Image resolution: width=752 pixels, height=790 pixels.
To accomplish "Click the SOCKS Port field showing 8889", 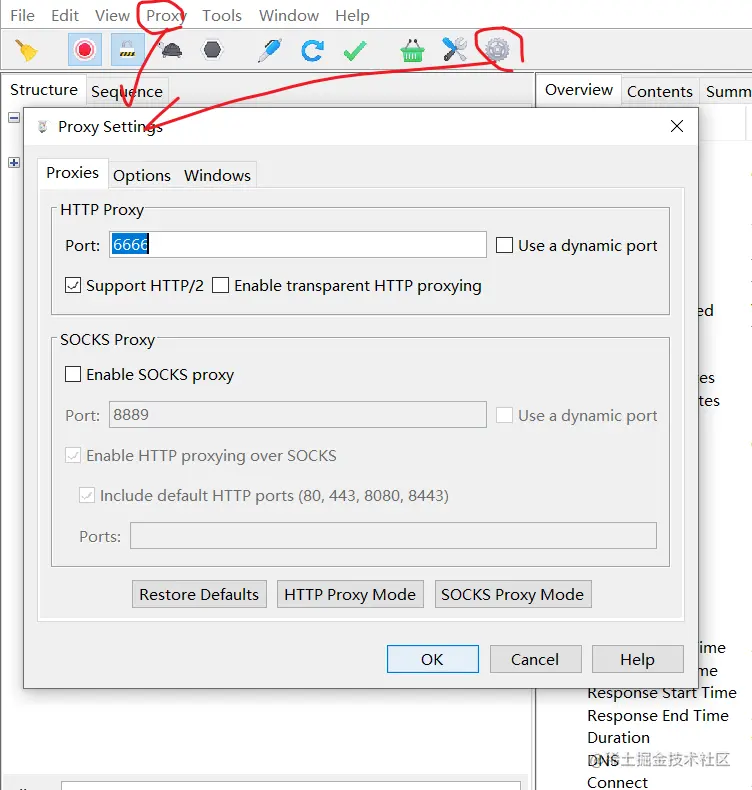I will point(298,415).
